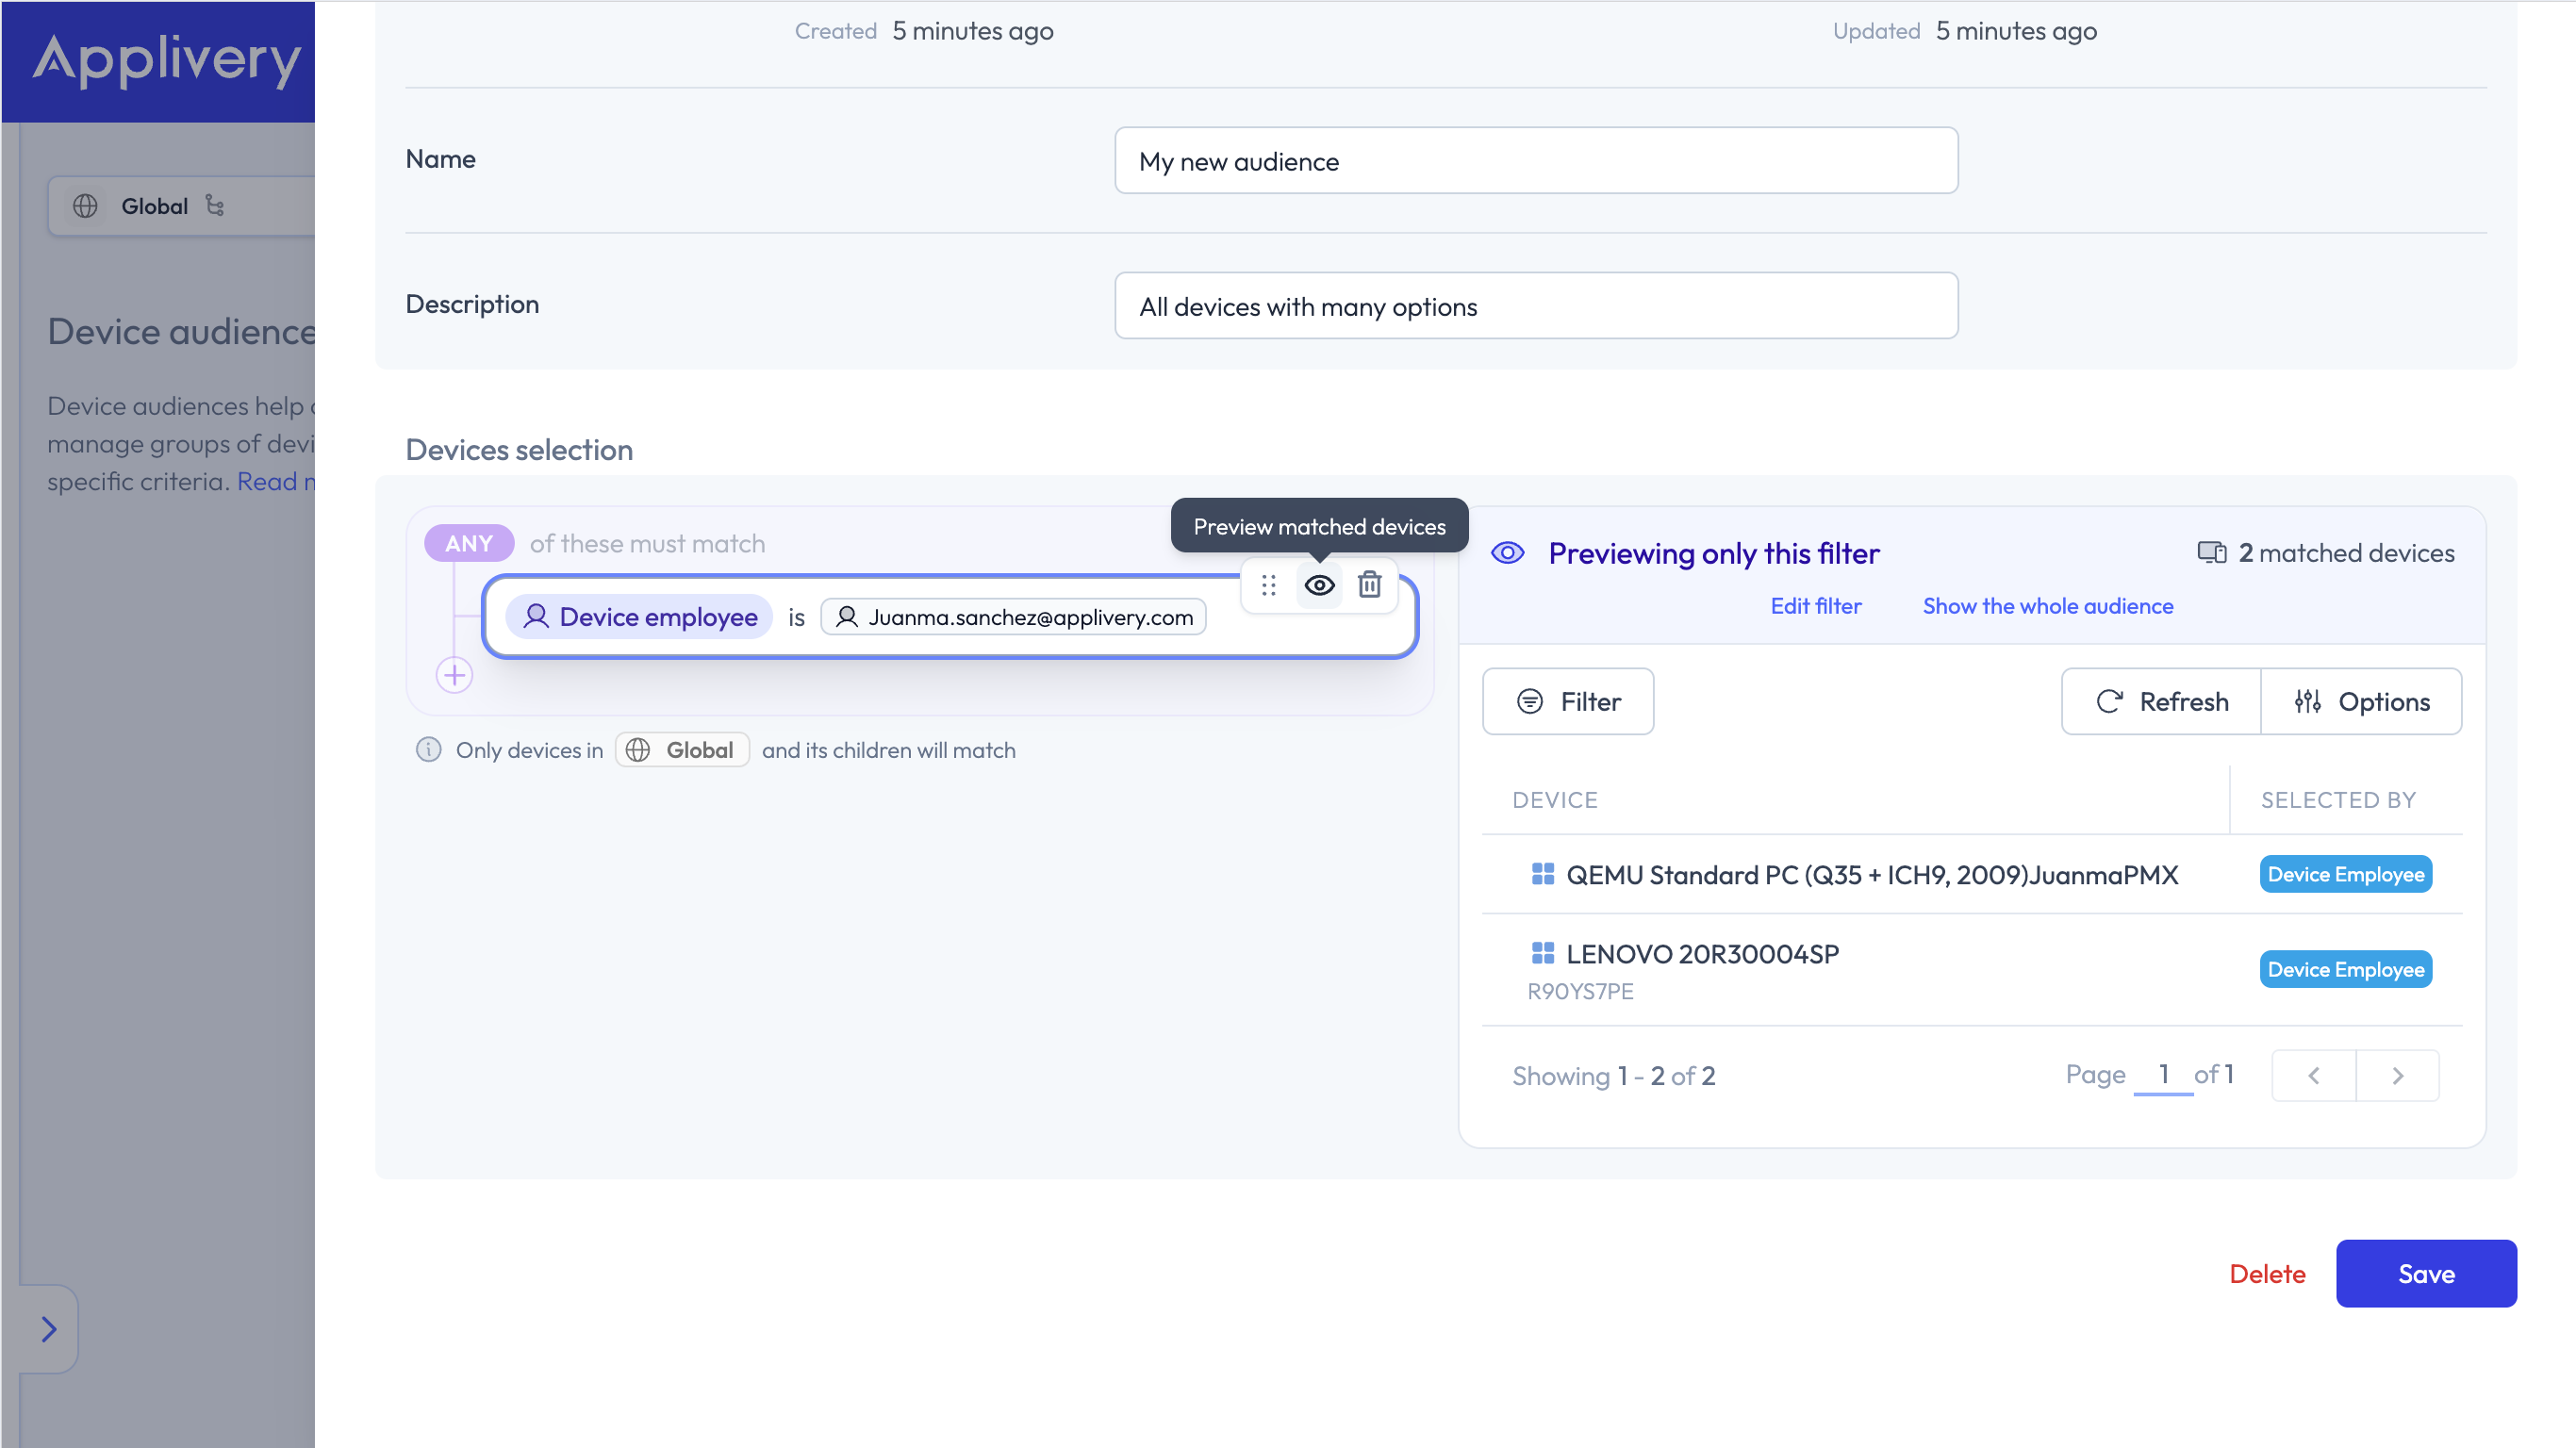Refresh the matched devices list
The width and height of the screenshot is (2576, 1448).
(x=2161, y=702)
